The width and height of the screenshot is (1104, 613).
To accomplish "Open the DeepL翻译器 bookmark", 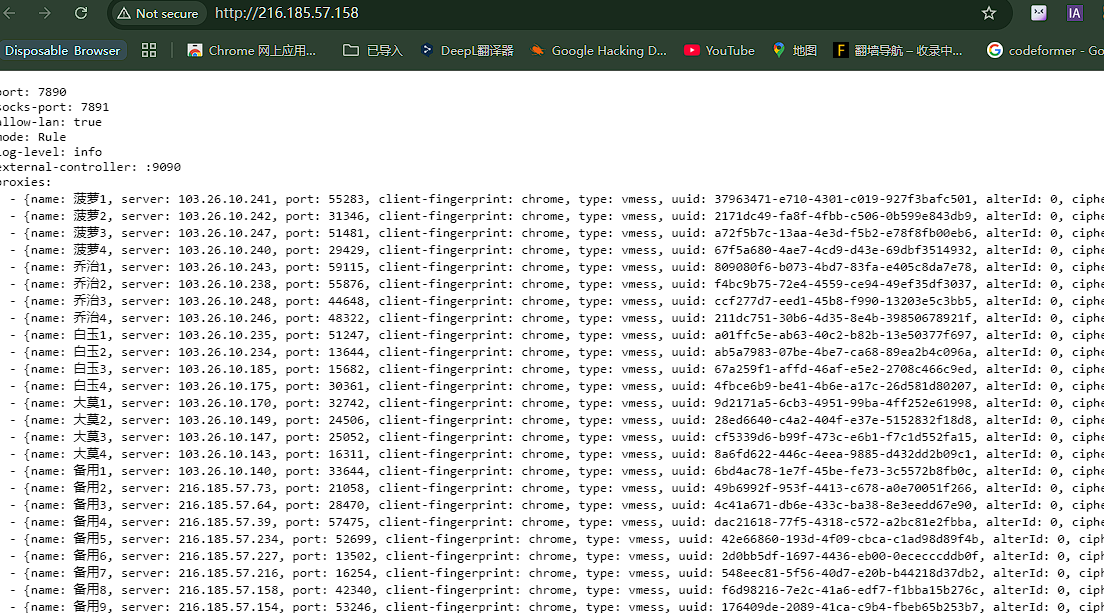I will (x=467, y=50).
